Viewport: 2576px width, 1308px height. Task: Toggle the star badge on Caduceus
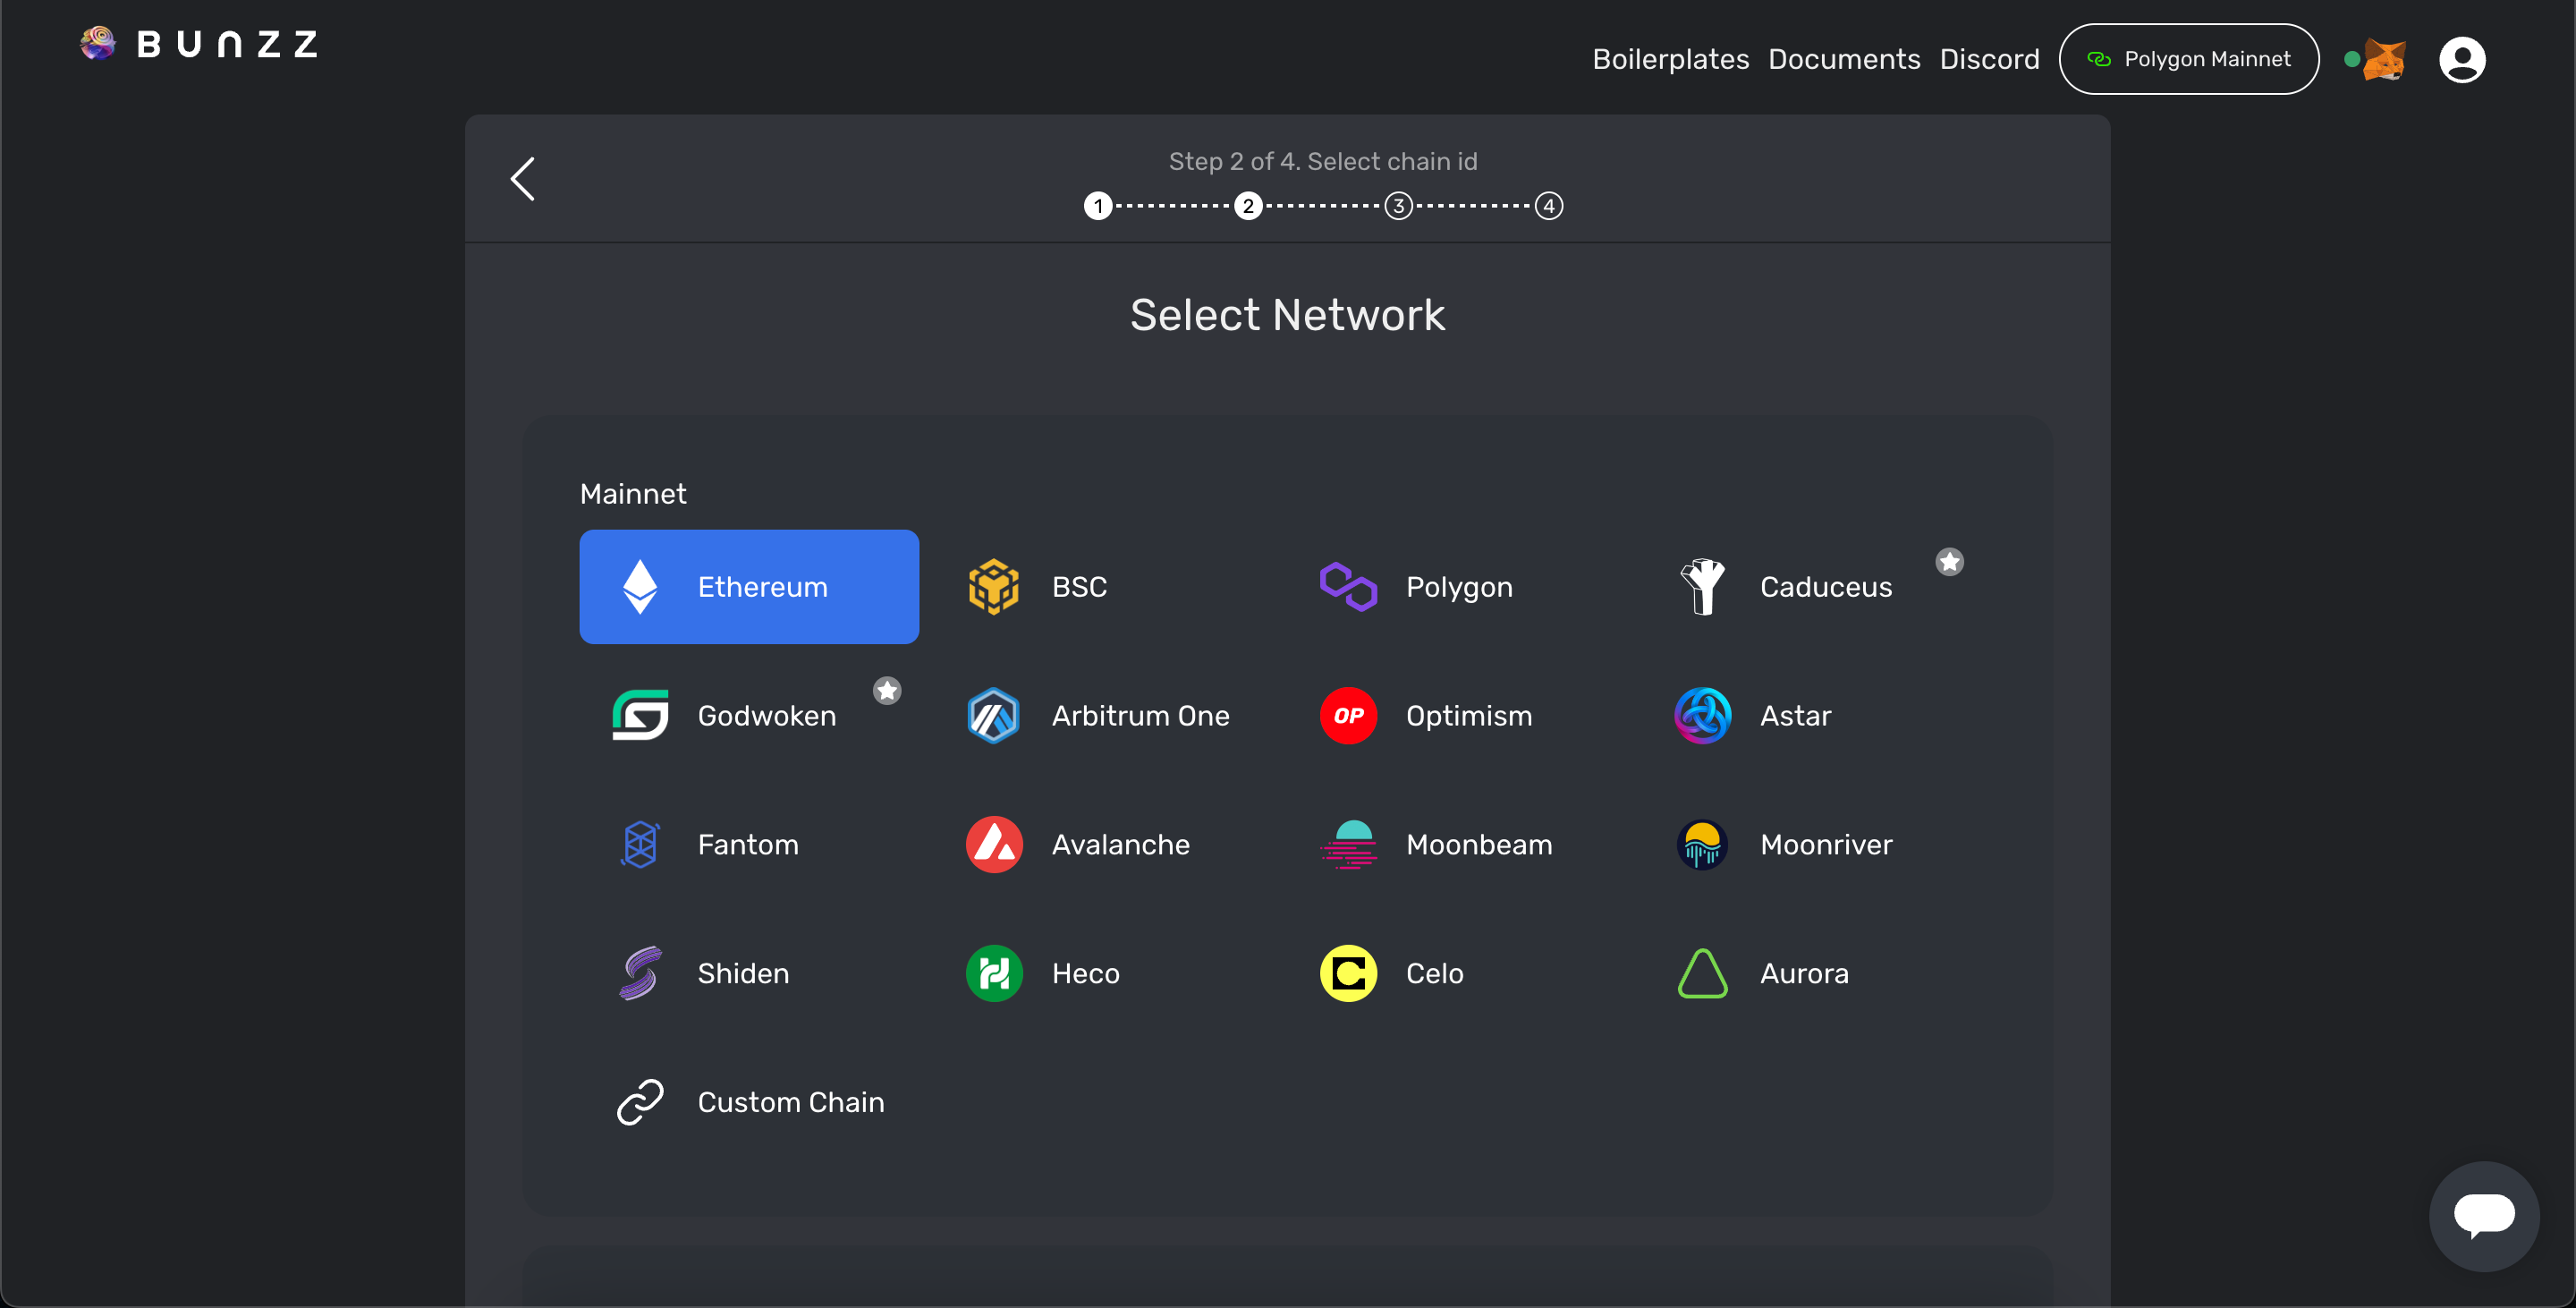(1949, 562)
